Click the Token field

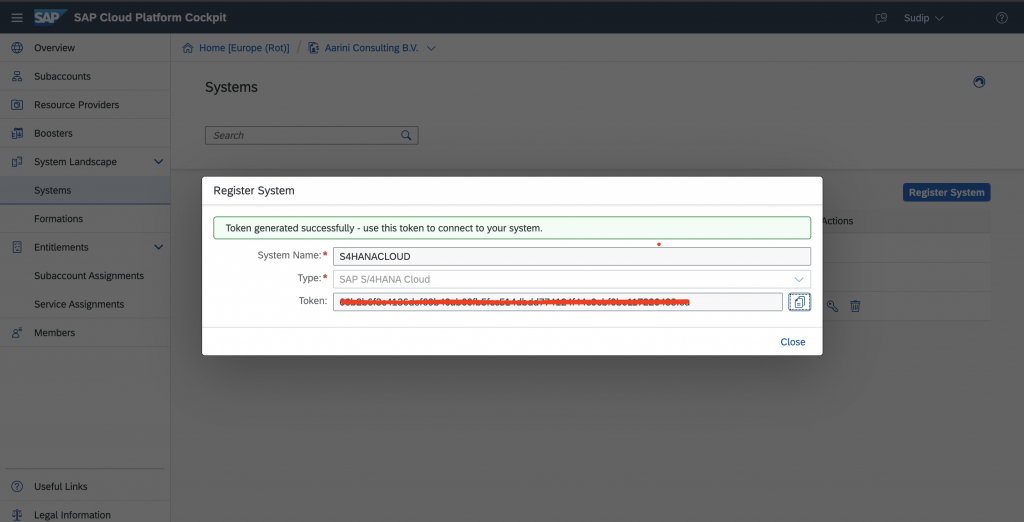click(558, 302)
